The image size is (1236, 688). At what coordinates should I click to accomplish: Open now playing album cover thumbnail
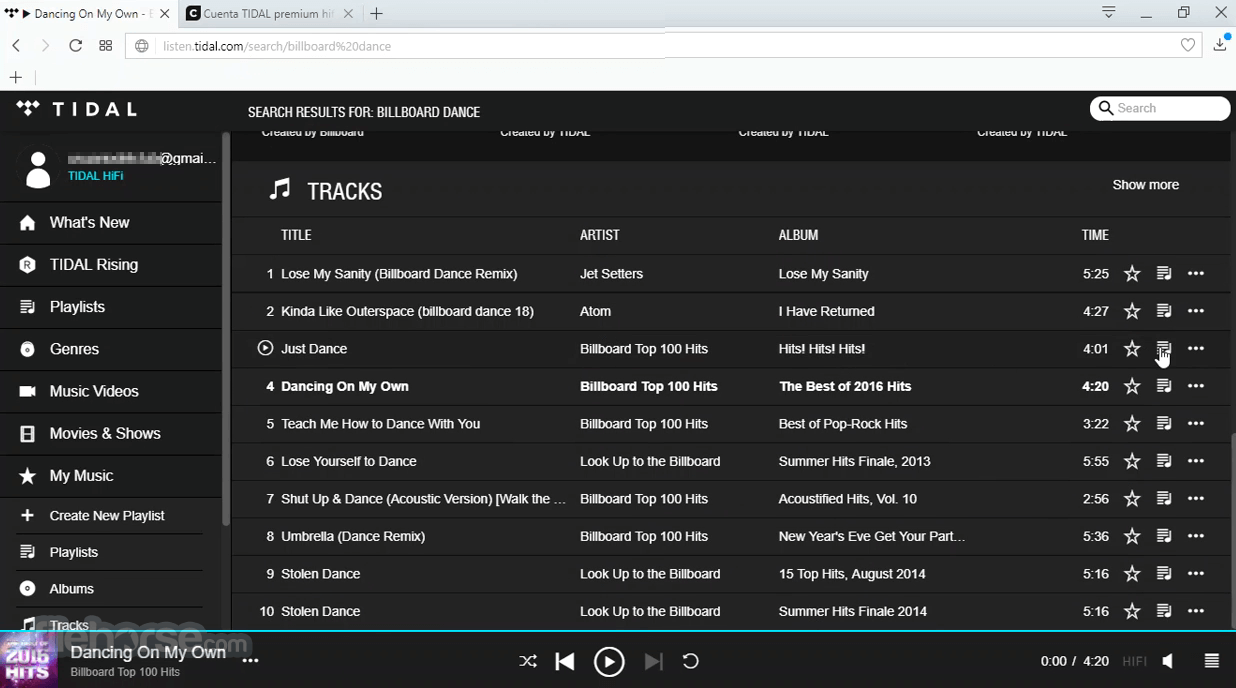pos(28,661)
